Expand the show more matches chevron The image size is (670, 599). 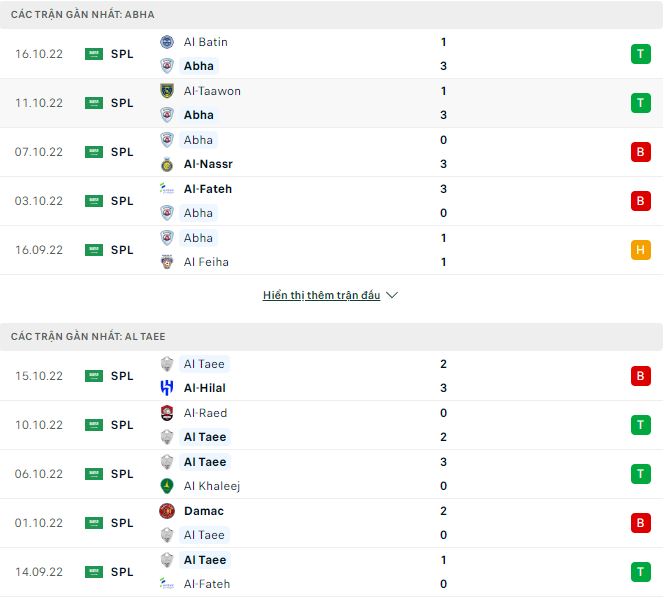pos(392,296)
